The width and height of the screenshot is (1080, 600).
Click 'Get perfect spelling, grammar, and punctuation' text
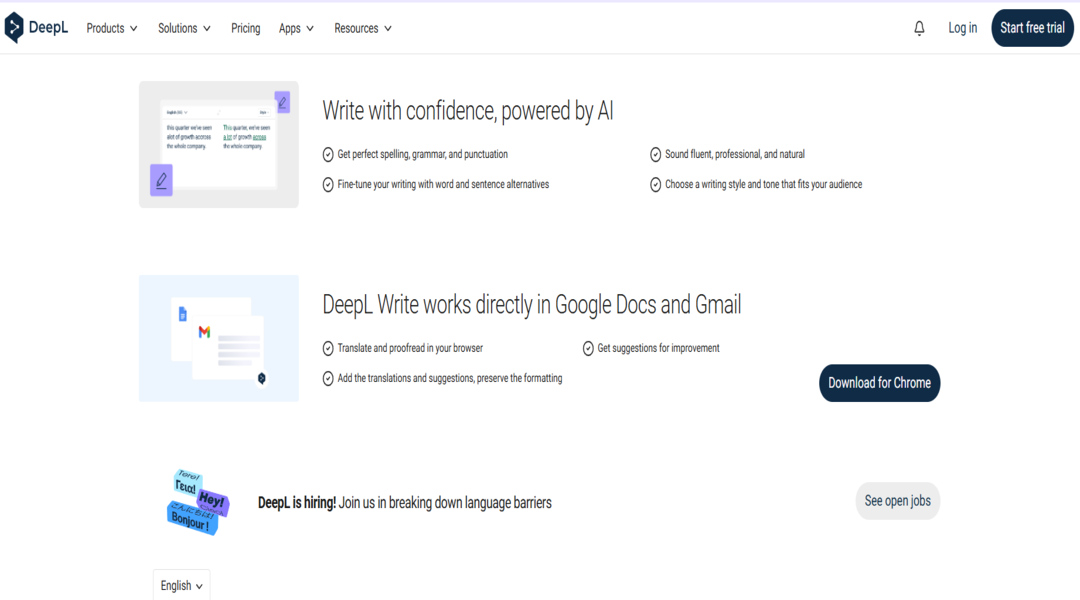click(422, 154)
